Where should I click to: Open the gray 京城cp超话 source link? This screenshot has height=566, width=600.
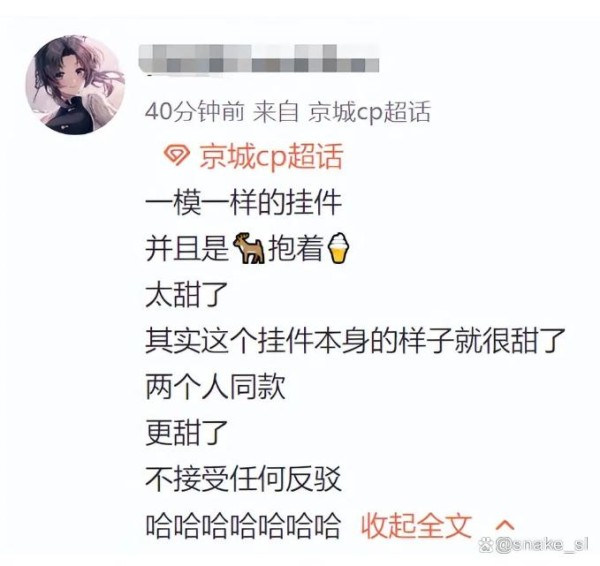tap(369, 112)
